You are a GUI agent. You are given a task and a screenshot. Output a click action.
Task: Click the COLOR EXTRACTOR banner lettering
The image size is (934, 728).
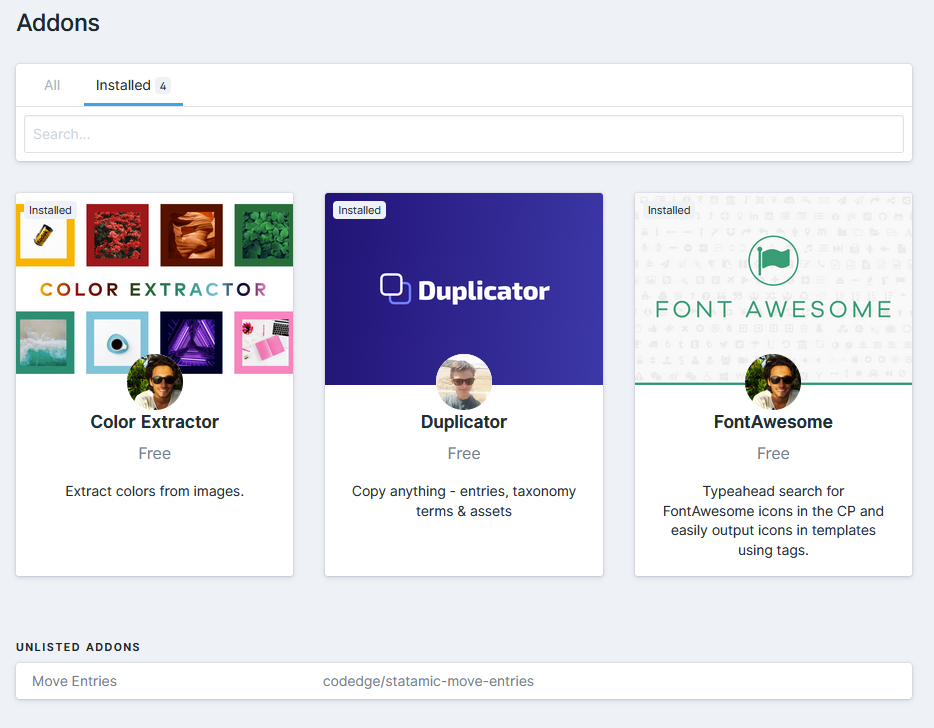click(x=153, y=290)
